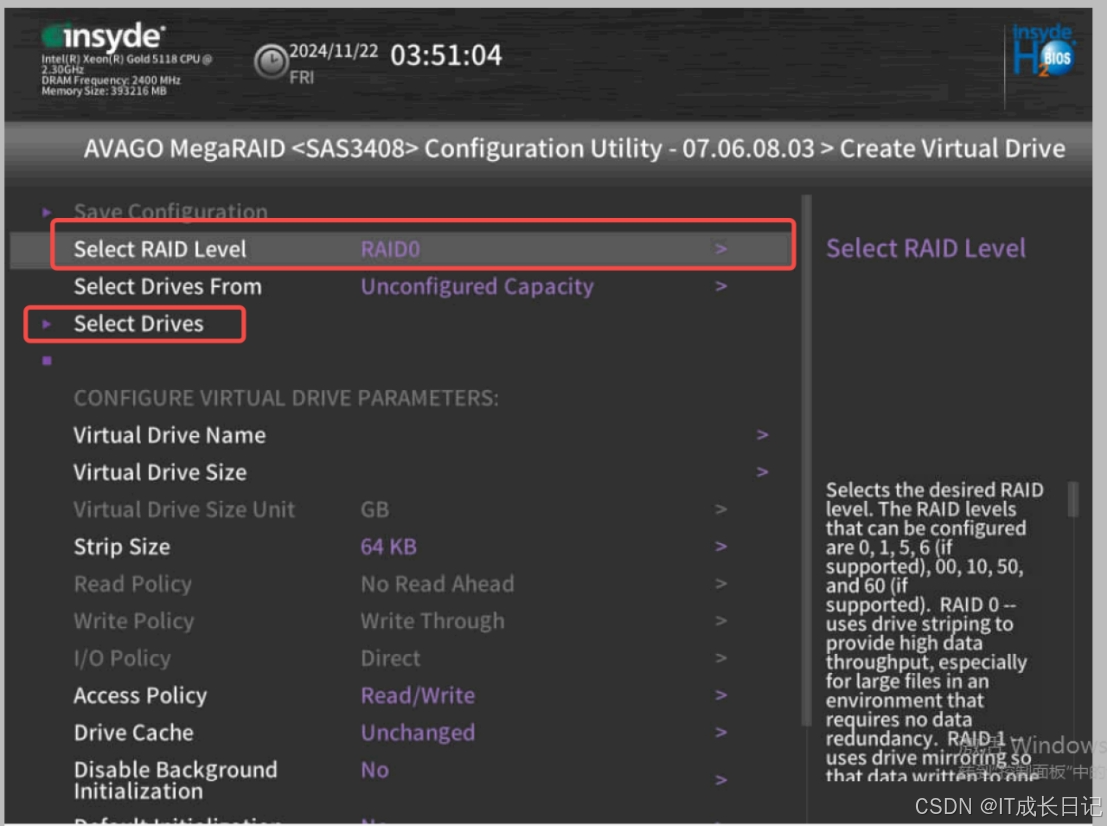Screen dimensions: 1107x827
Task: Open the GB unit dropdown
Action: click(x=375, y=510)
